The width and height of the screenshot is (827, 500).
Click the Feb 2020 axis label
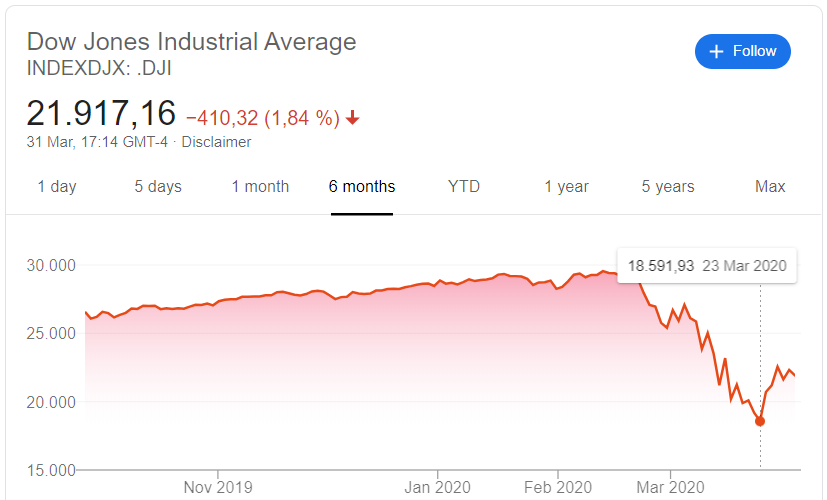pyautogui.click(x=557, y=488)
